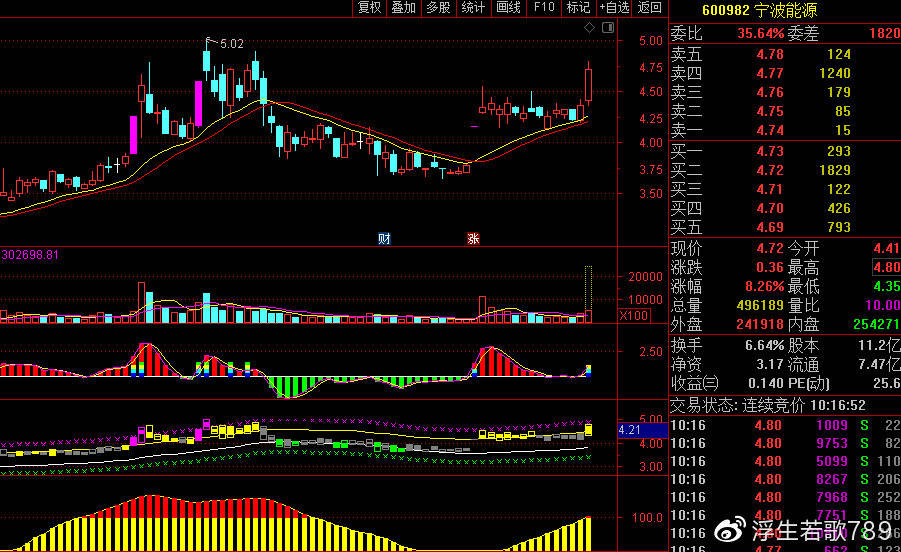Click 返回 to go back

pyautogui.click(x=650, y=8)
